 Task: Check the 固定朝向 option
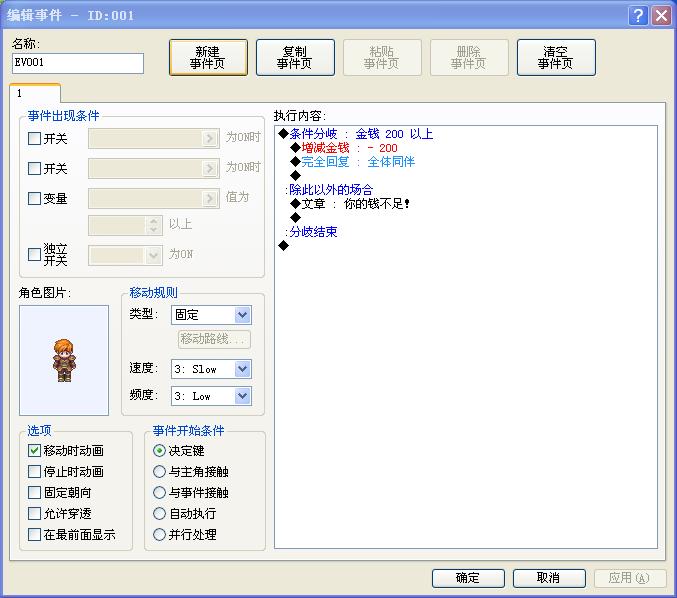point(34,493)
